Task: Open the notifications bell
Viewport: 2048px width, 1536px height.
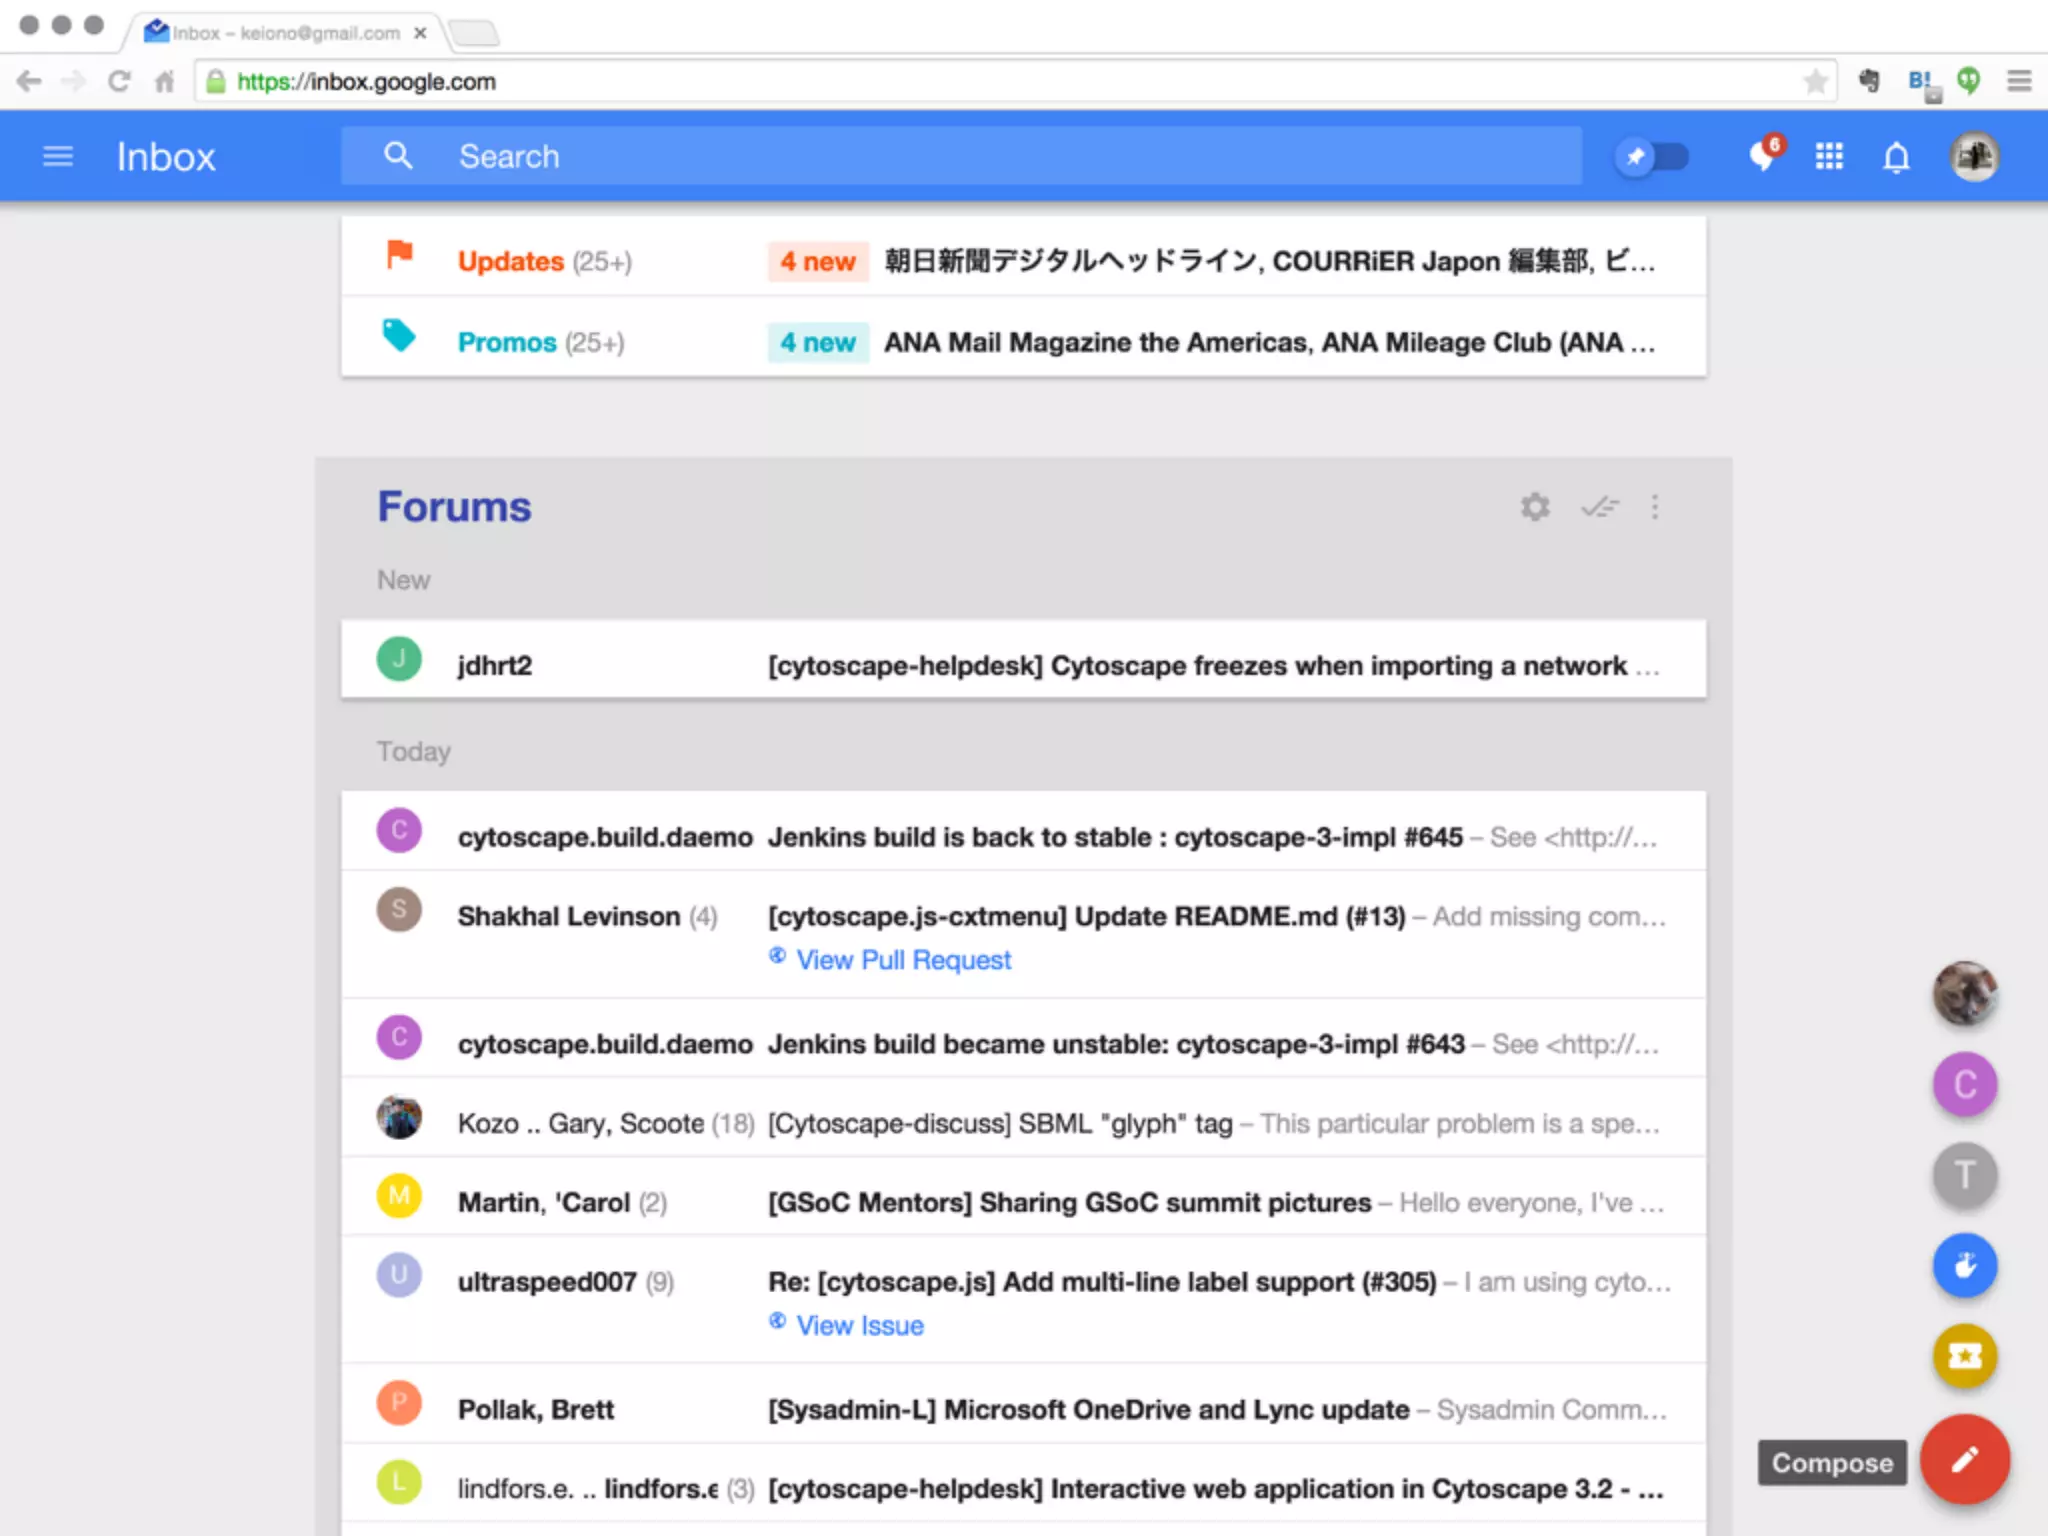Action: (x=1896, y=158)
